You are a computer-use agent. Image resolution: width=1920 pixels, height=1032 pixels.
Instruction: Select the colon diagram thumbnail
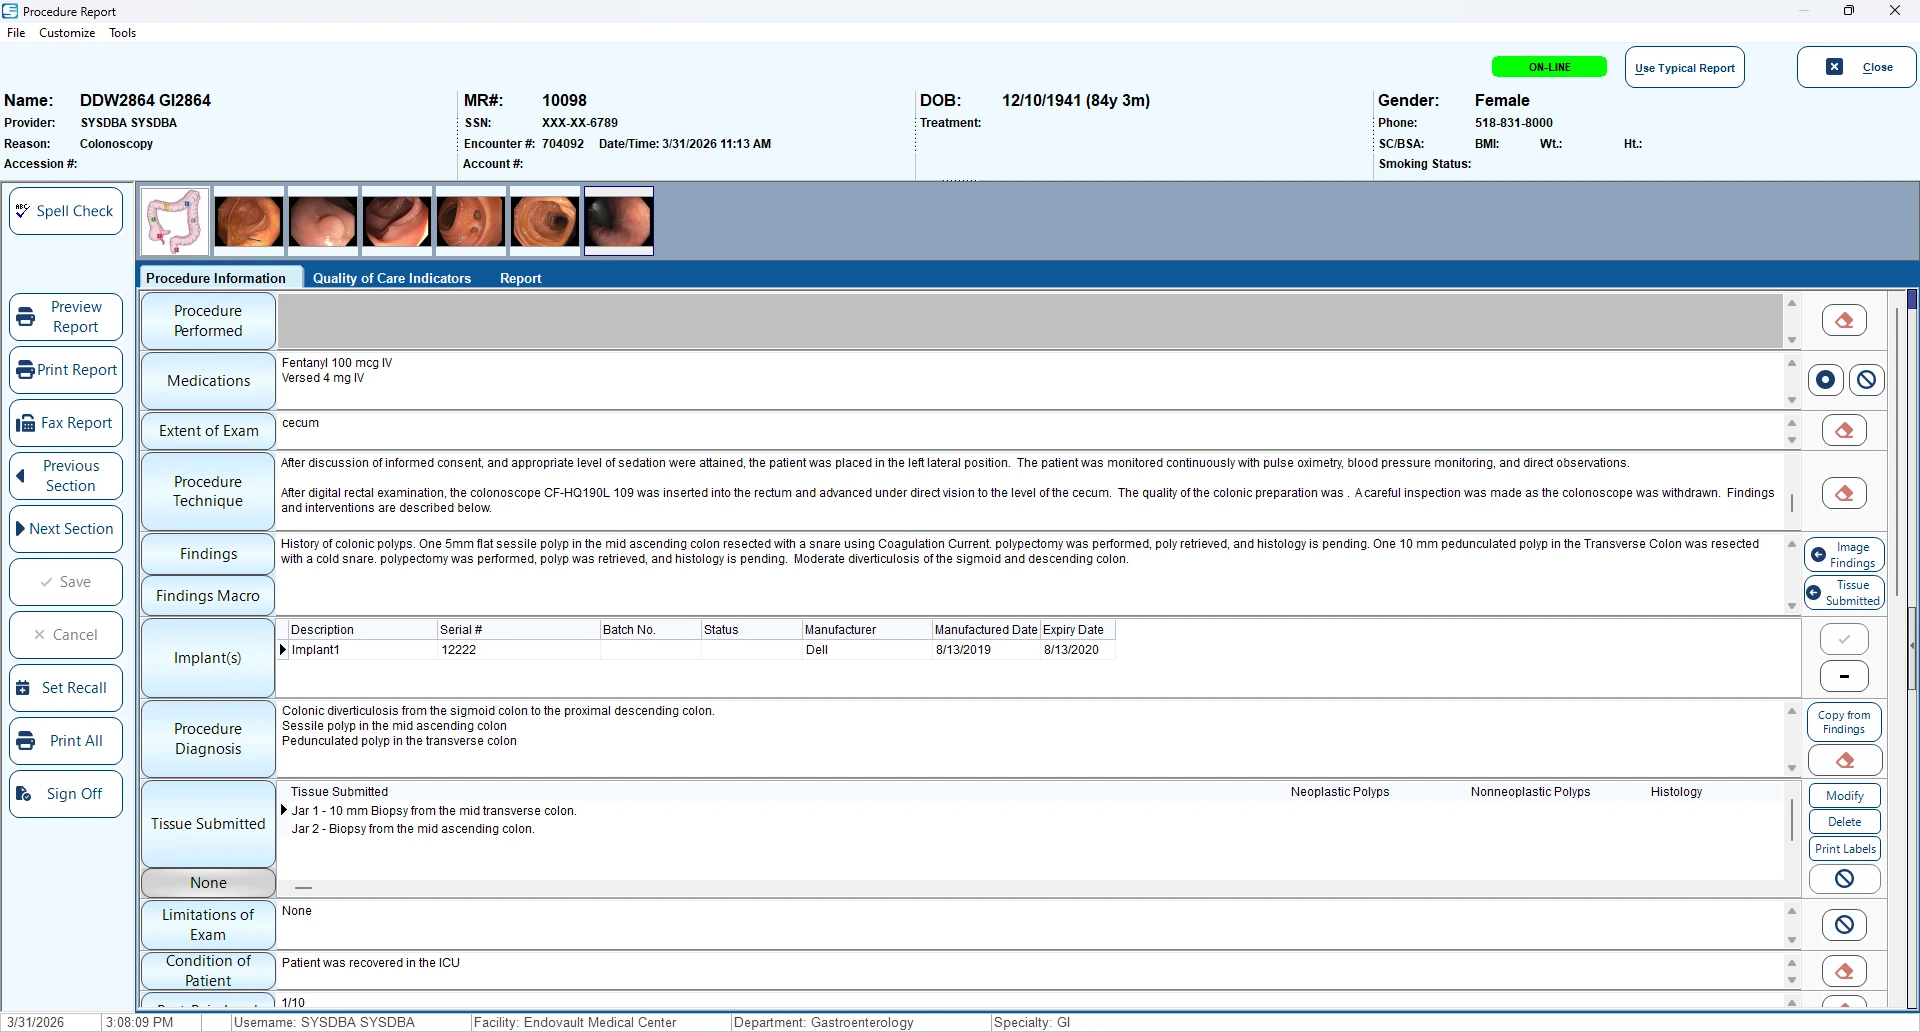[175, 221]
